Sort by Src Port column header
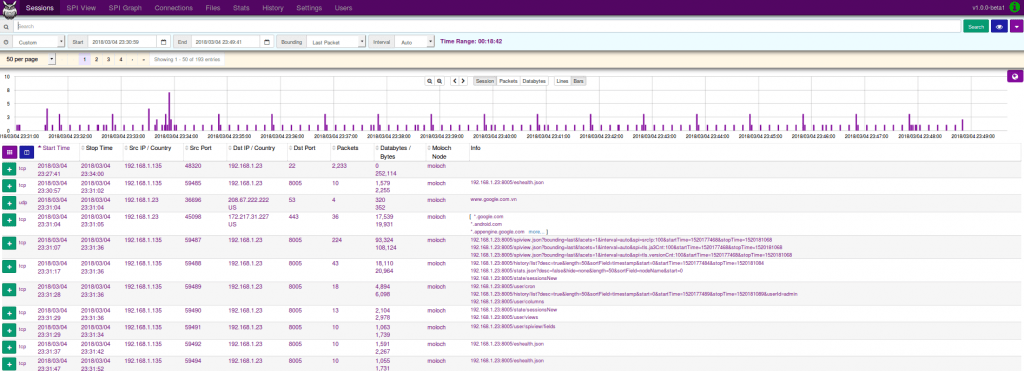Image resolution: width=1024 pixels, height=371 pixels. tap(199, 148)
